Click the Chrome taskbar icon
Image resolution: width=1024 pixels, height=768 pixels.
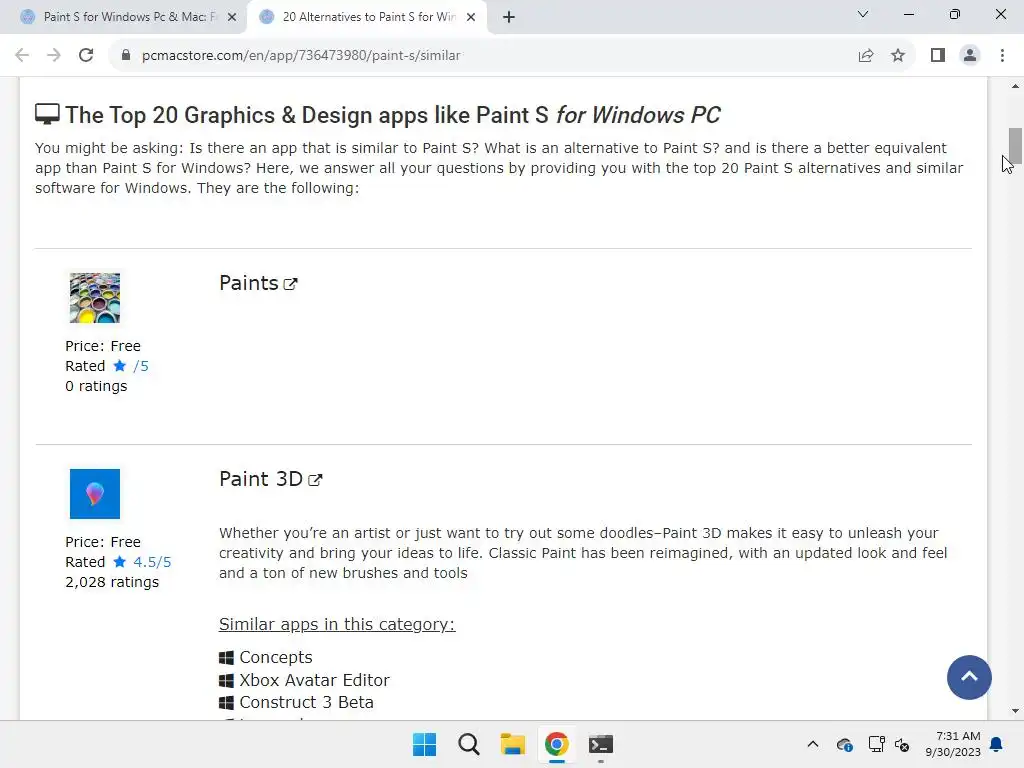556,744
